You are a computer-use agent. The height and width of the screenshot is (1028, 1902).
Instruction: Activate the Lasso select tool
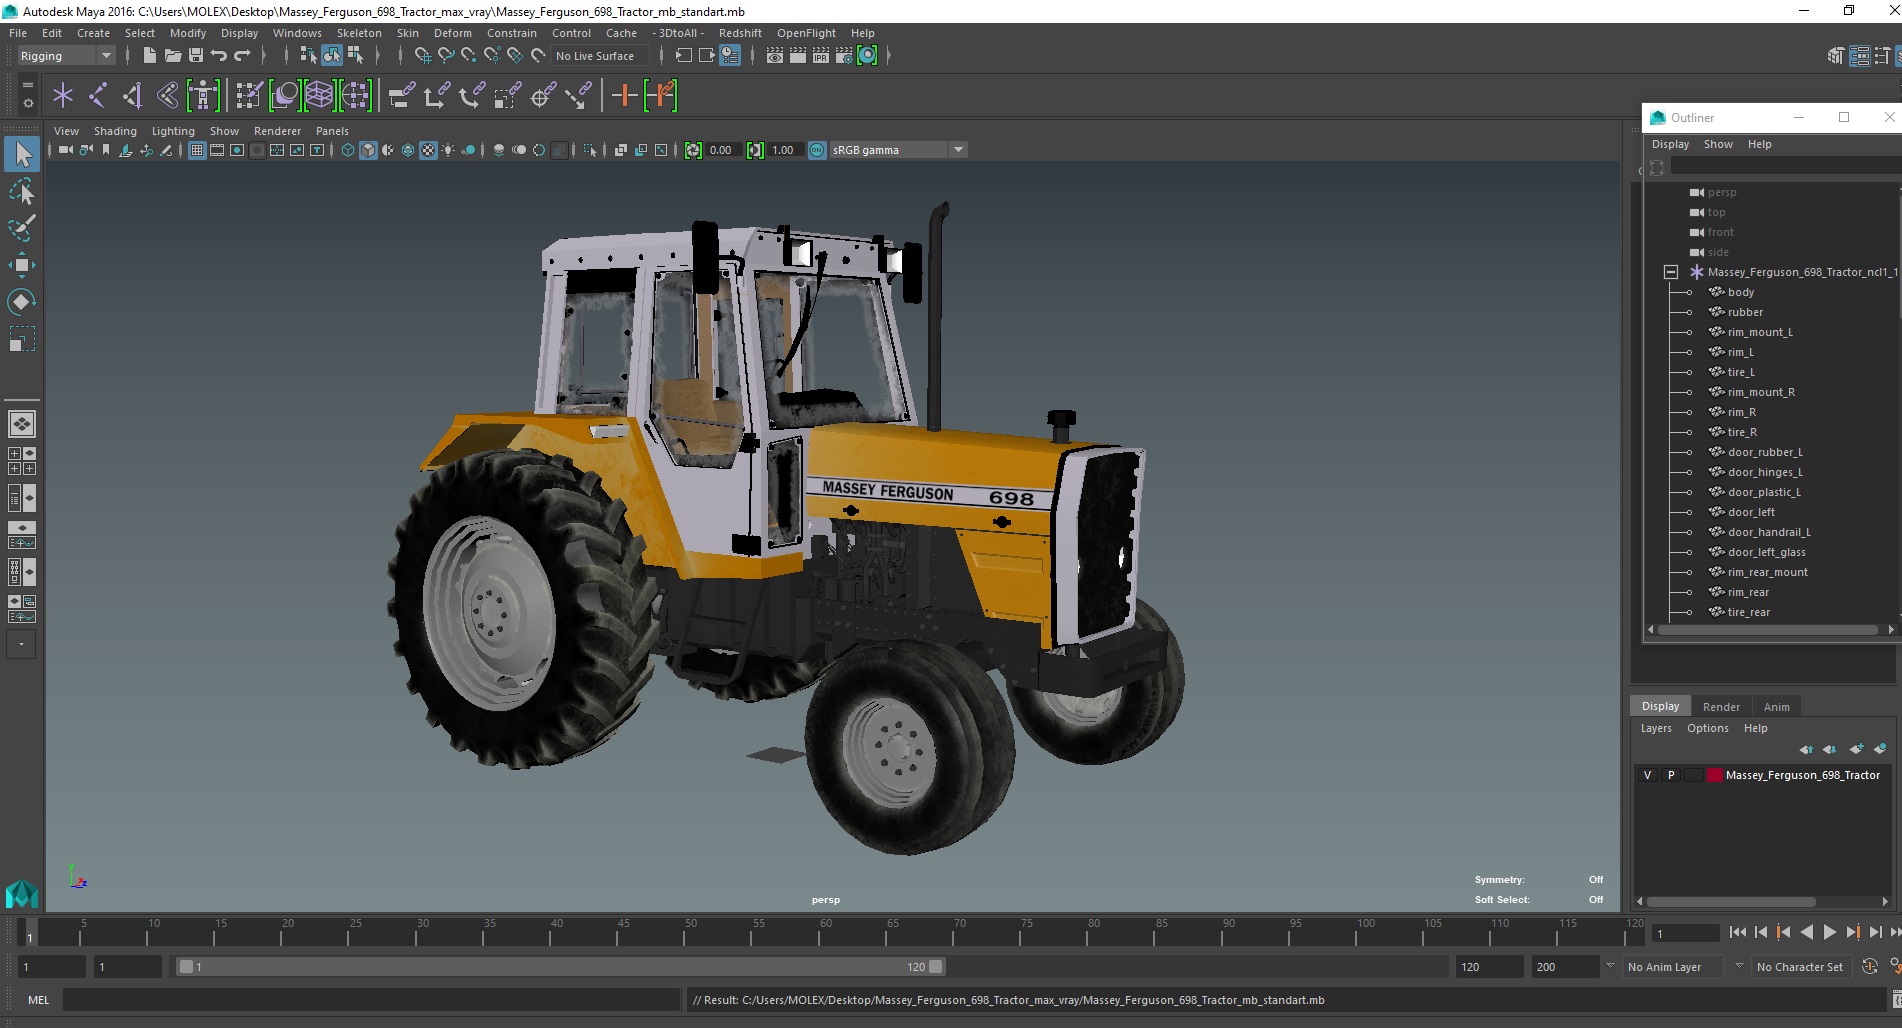tap(22, 191)
